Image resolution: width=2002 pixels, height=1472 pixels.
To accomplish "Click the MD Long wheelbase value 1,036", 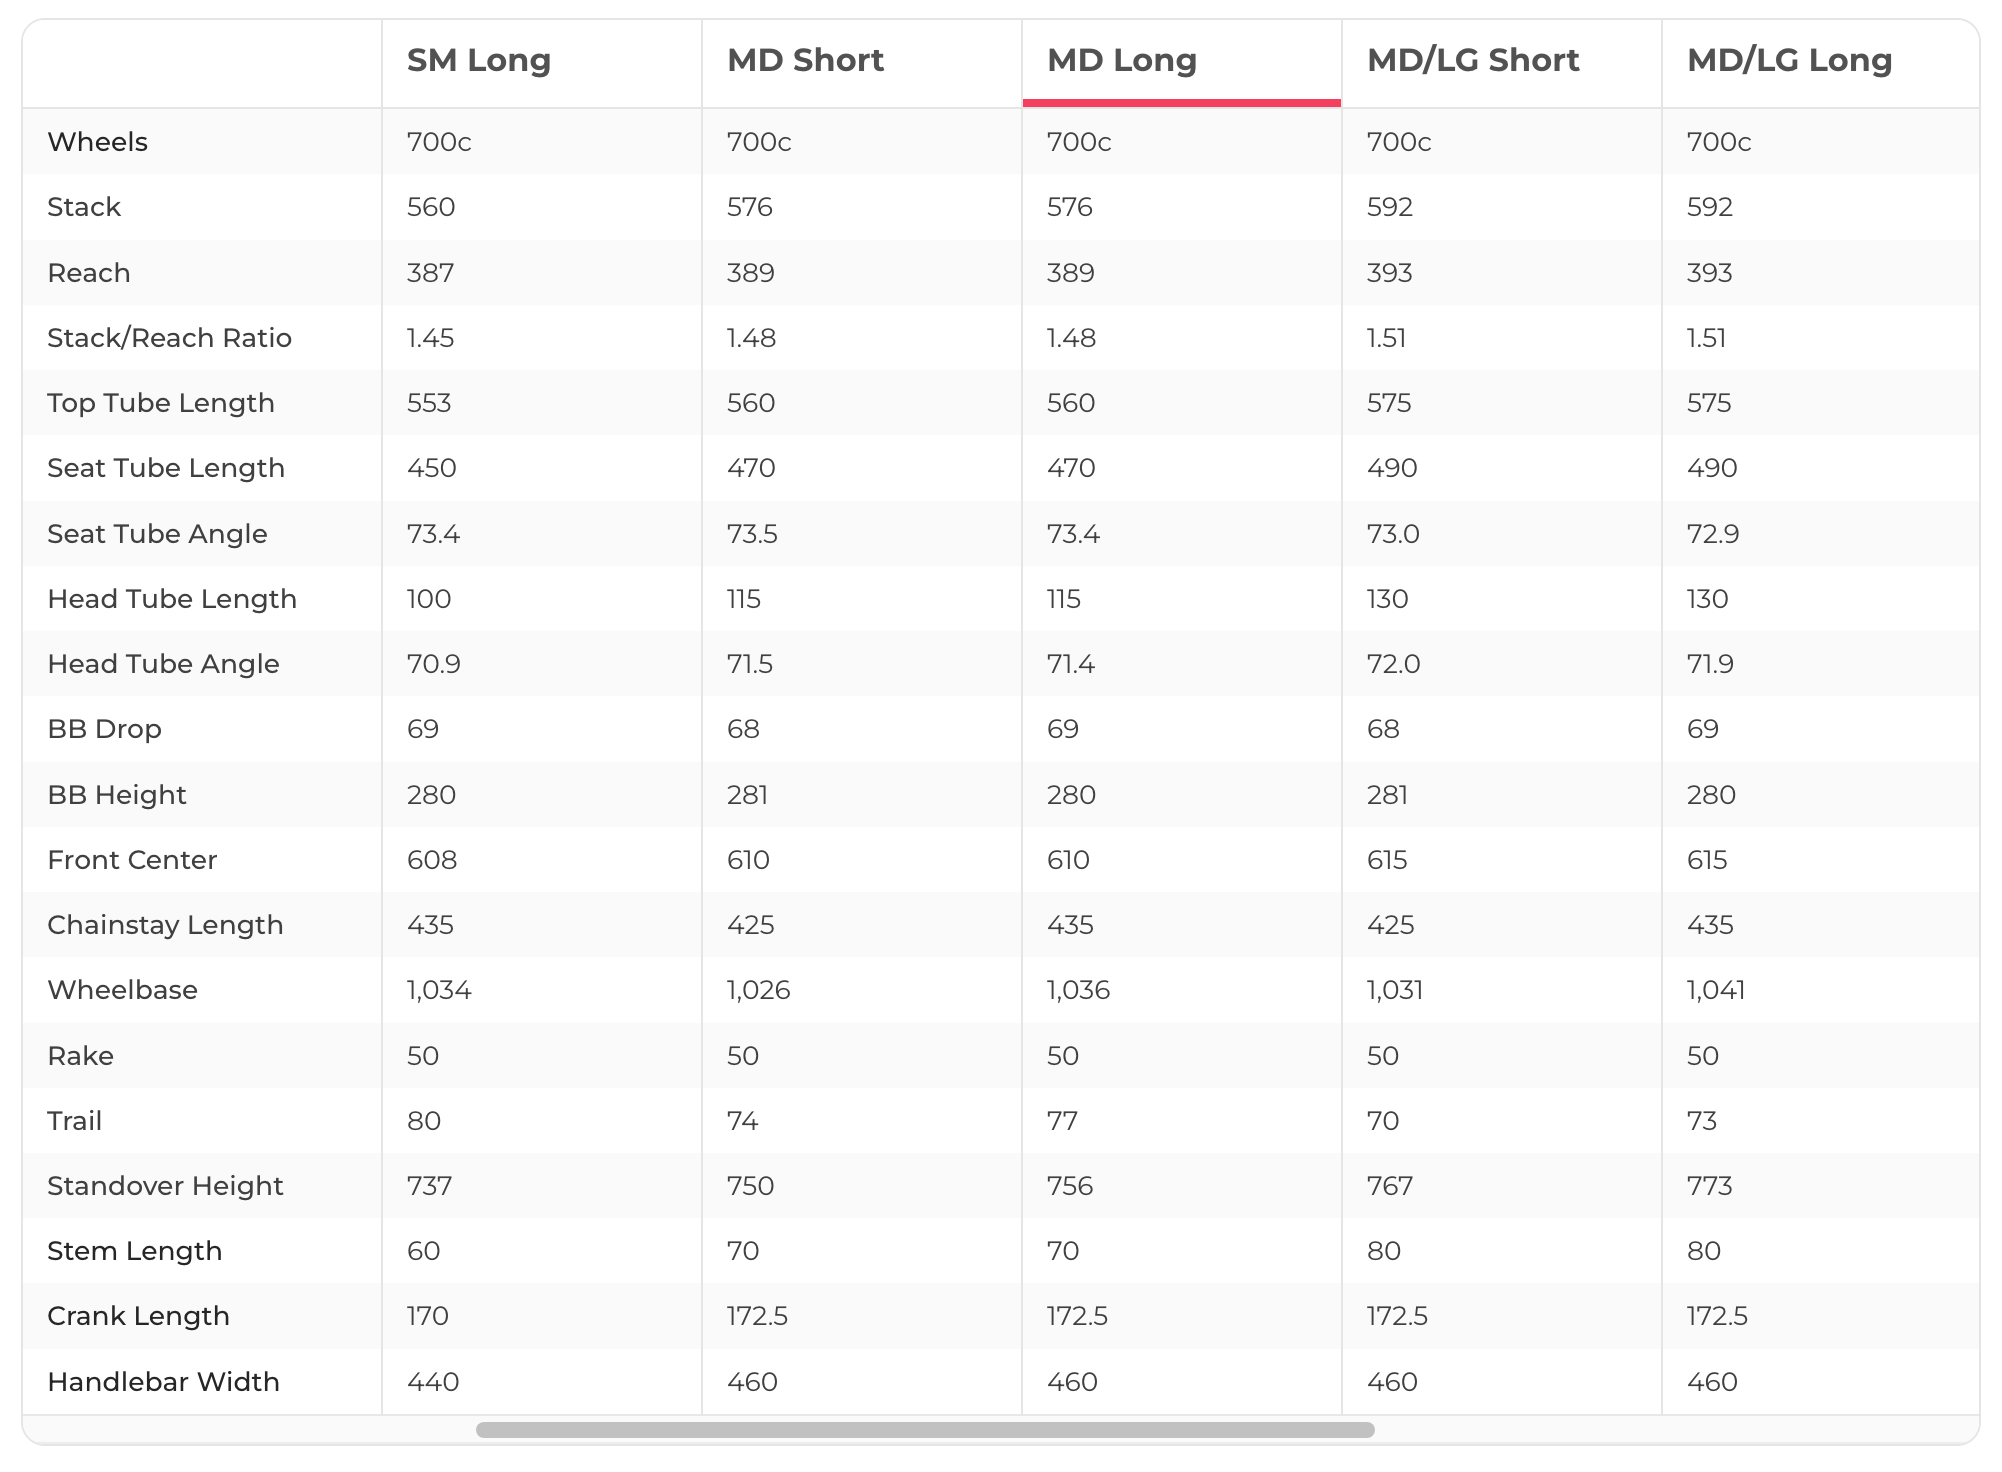I will pyautogui.click(x=1078, y=990).
